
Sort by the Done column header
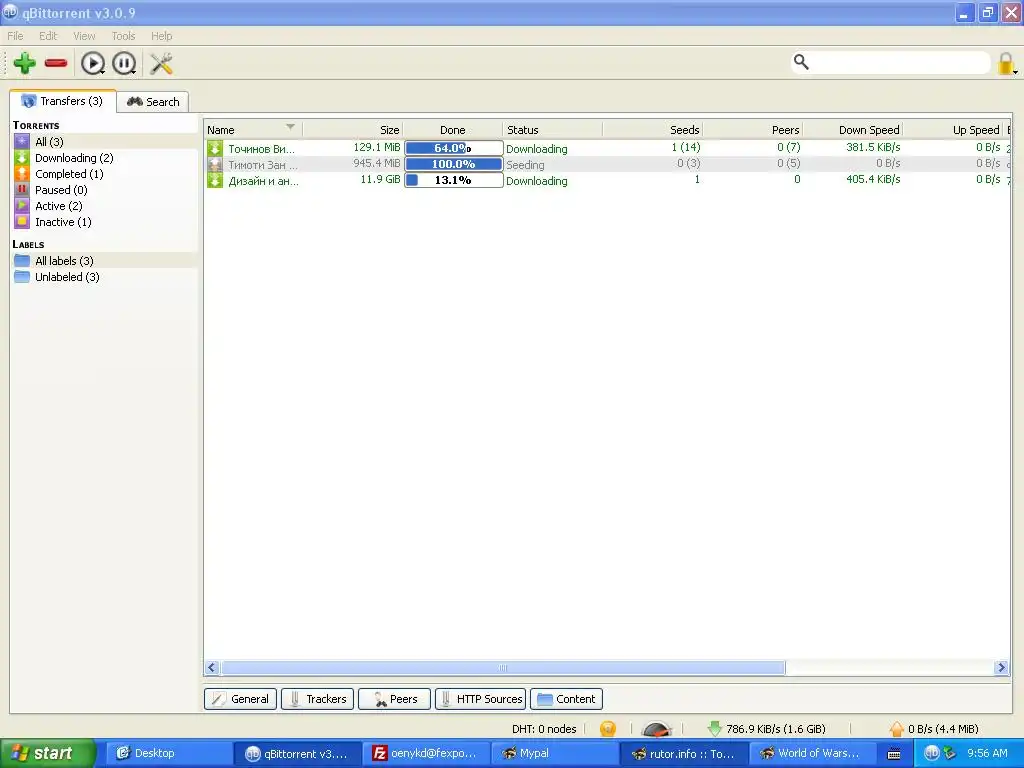tap(453, 129)
